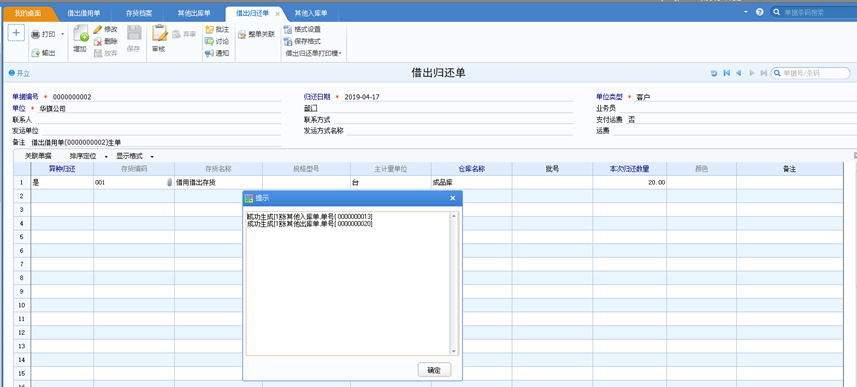Image resolution: width=857 pixels, height=387 pixels.
Task: Switch to the 其他出库单 tab
Action: (x=194, y=13)
